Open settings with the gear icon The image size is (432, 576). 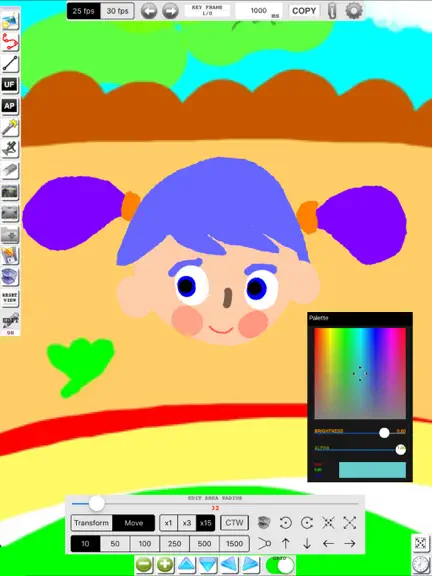pyautogui.click(x=354, y=11)
